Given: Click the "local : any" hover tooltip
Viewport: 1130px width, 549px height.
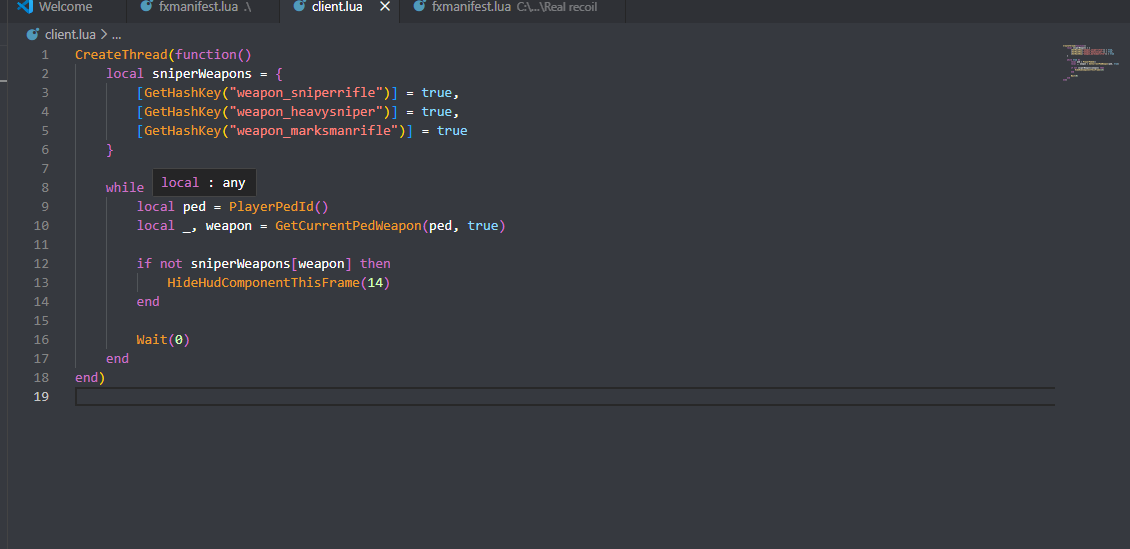Looking at the screenshot, I should coord(203,183).
